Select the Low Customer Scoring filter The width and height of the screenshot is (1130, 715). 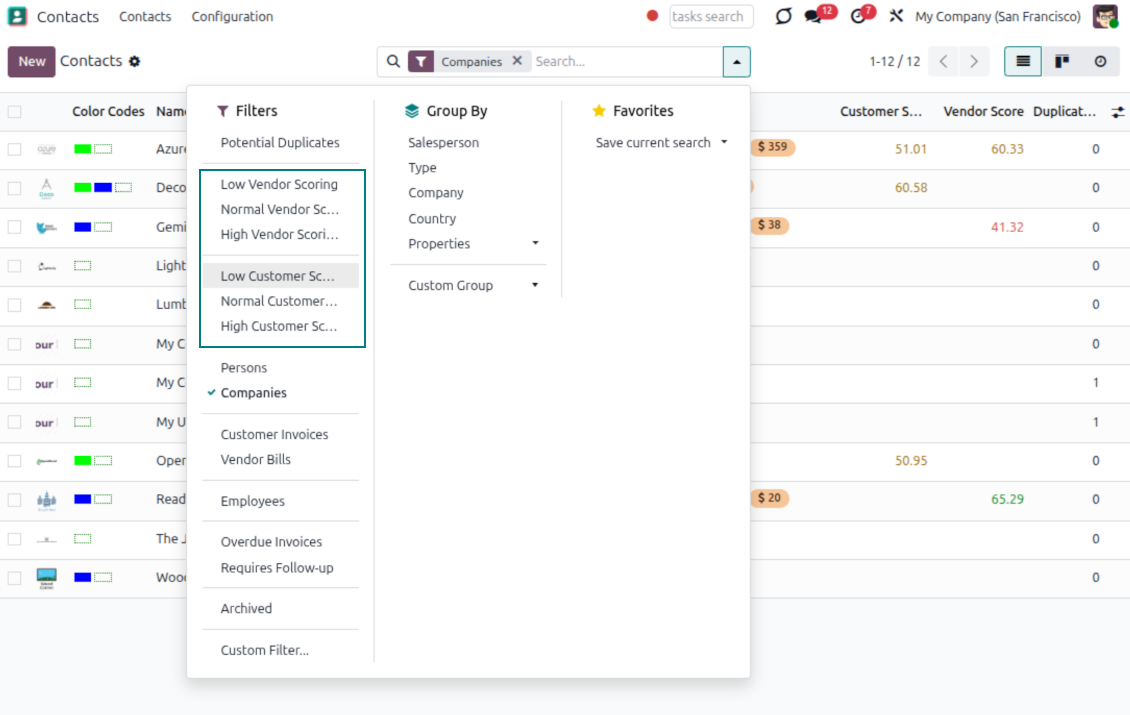(x=278, y=276)
